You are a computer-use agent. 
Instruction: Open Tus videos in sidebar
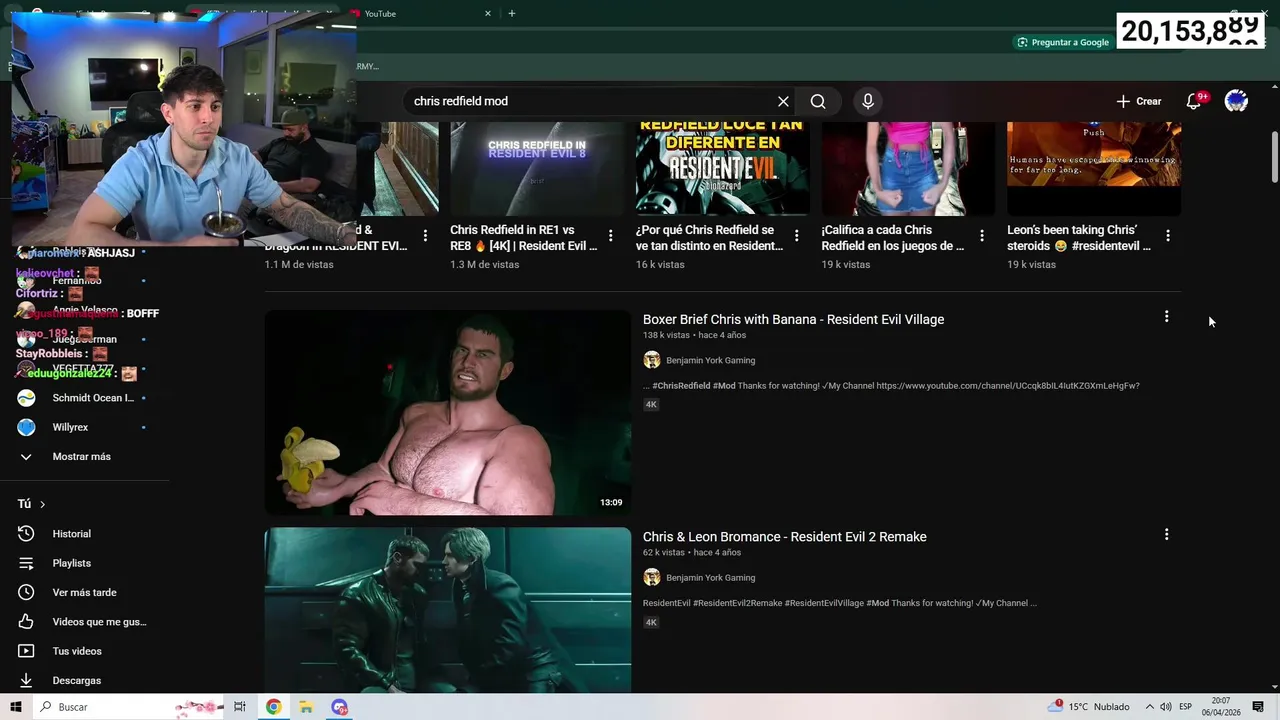[77, 651]
